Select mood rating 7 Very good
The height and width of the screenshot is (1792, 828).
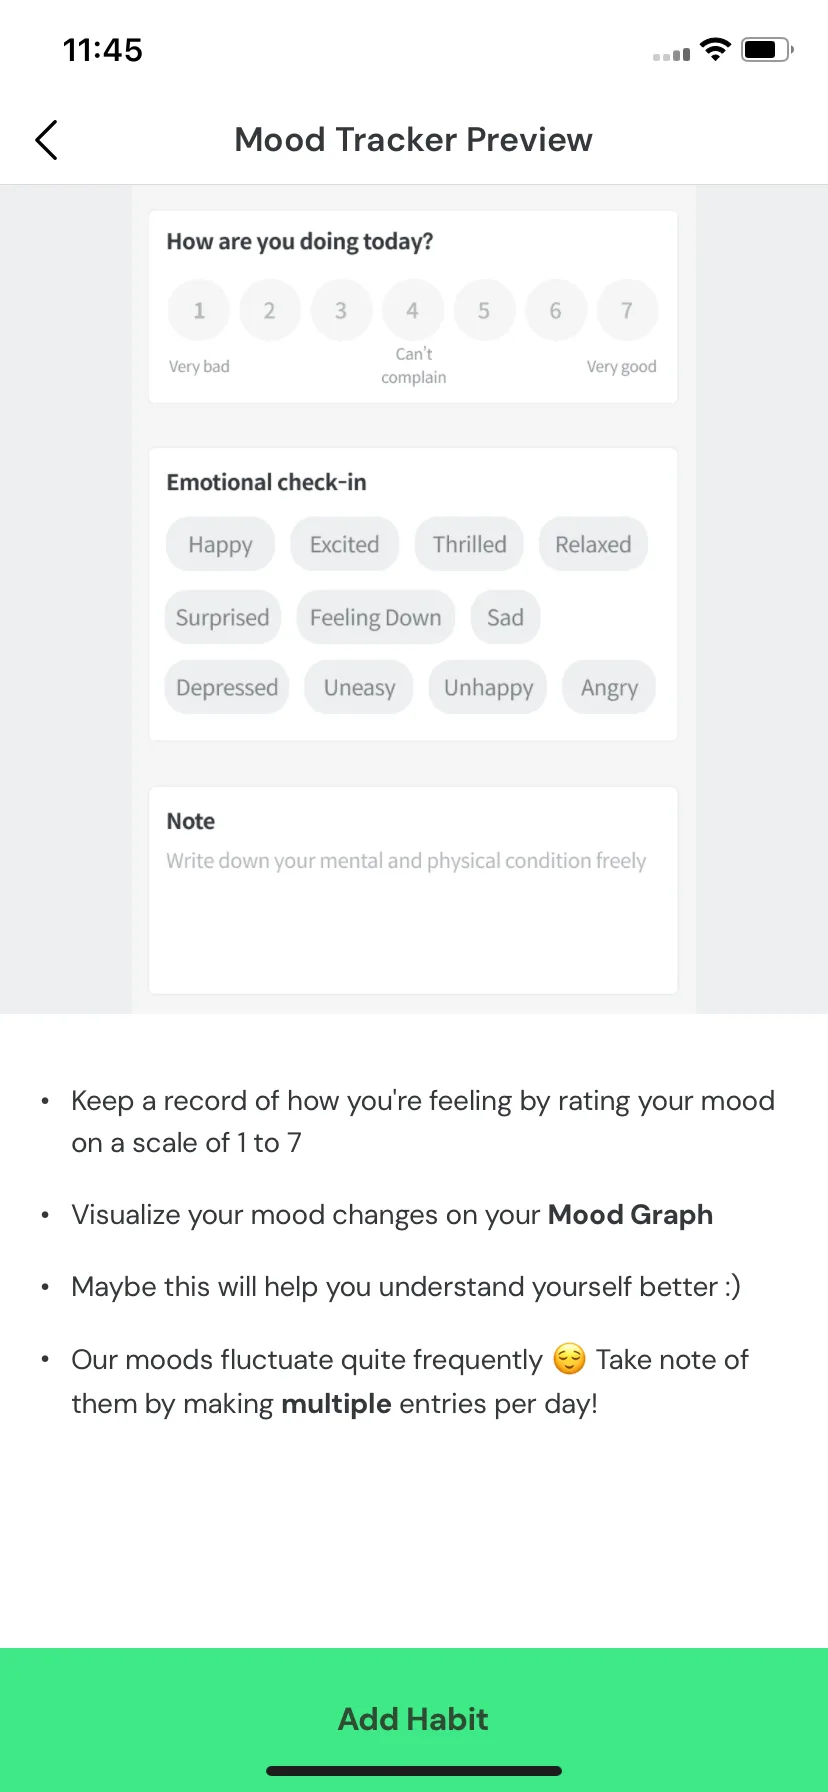[627, 311]
